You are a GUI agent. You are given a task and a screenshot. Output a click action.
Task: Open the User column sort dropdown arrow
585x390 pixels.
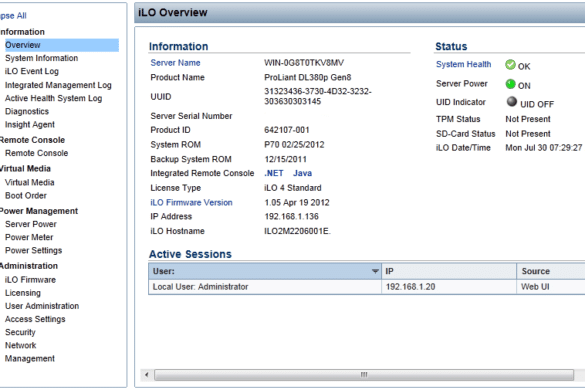click(375, 271)
